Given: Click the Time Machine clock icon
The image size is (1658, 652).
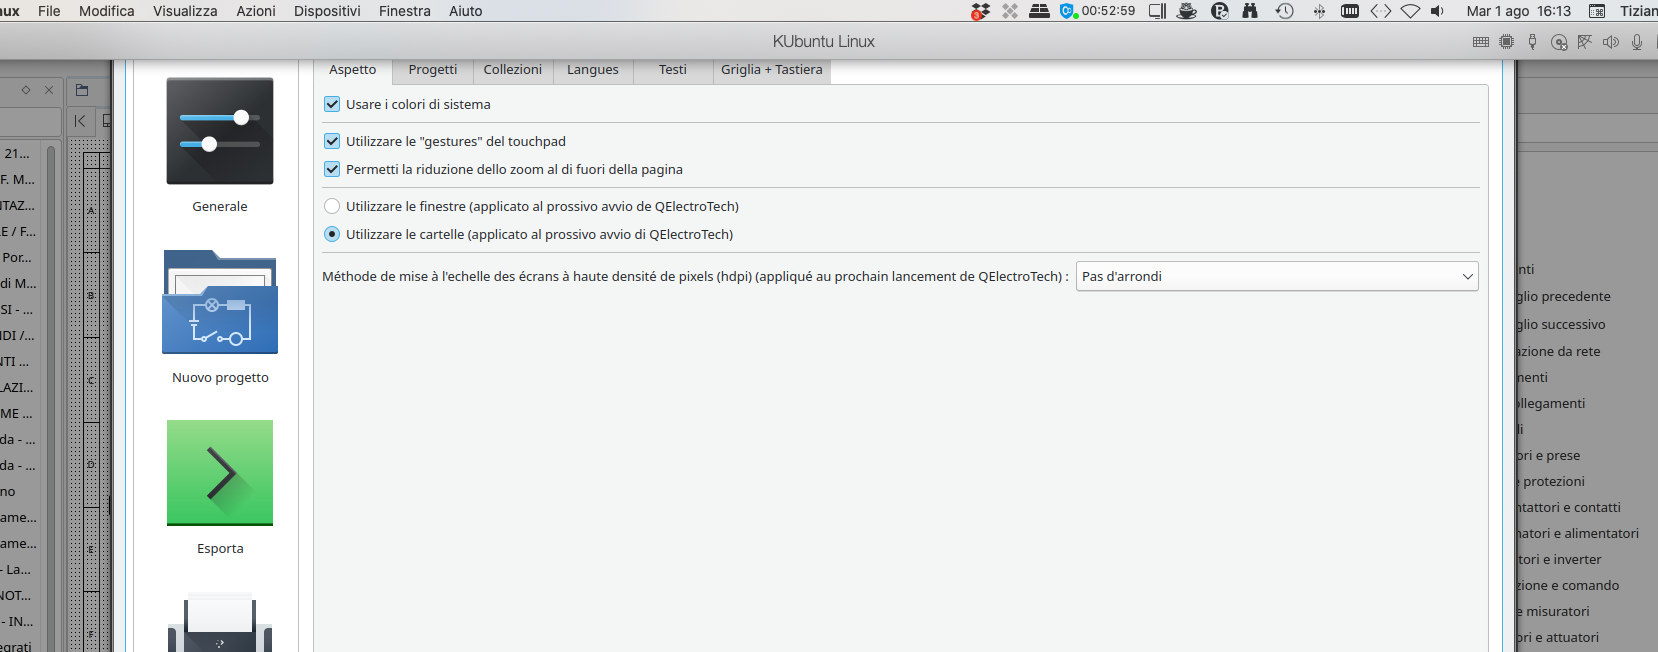Looking at the screenshot, I should click(x=1285, y=11).
